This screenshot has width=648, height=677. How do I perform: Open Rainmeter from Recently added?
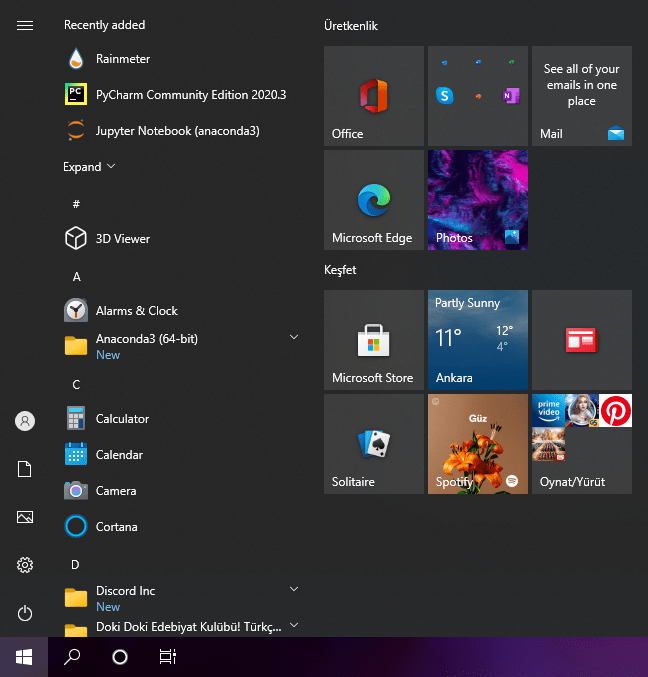pos(179,59)
